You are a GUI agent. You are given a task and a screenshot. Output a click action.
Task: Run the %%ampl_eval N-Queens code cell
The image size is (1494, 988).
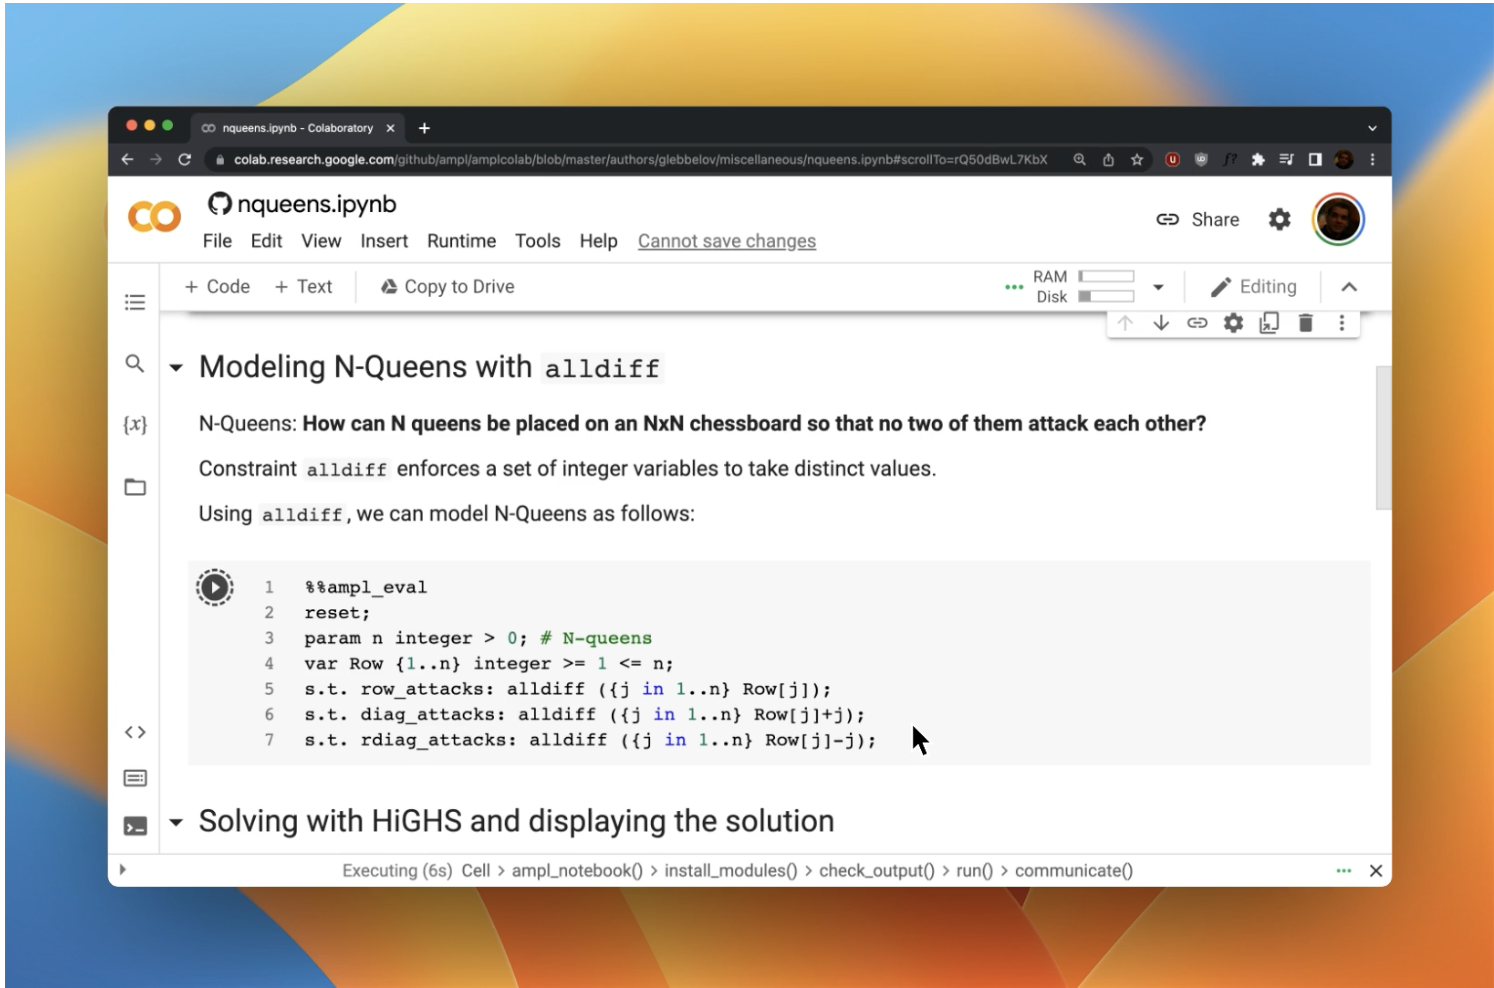pos(215,588)
